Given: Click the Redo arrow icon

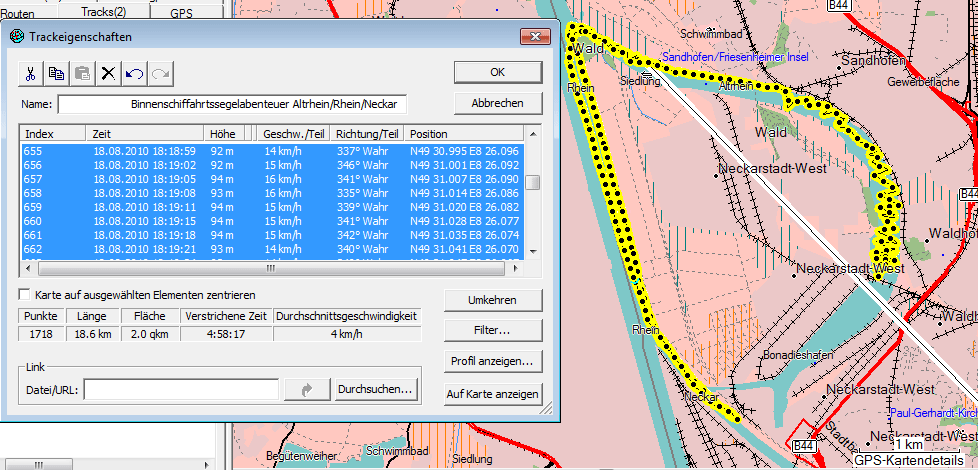Looking at the screenshot, I should [x=161, y=73].
